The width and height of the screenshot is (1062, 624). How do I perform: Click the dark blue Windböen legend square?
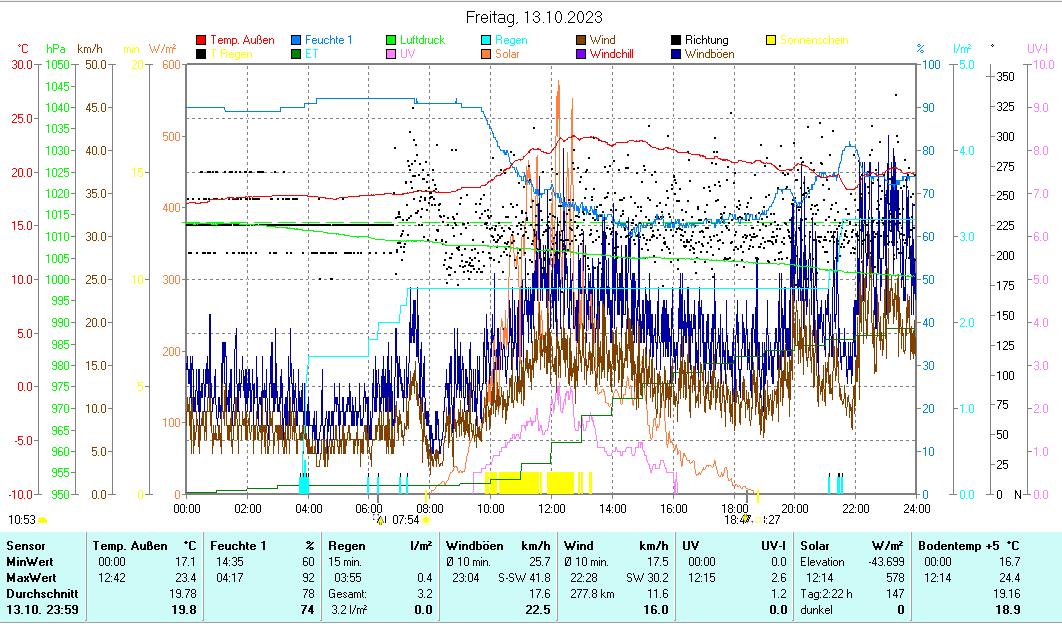pos(676,54)
